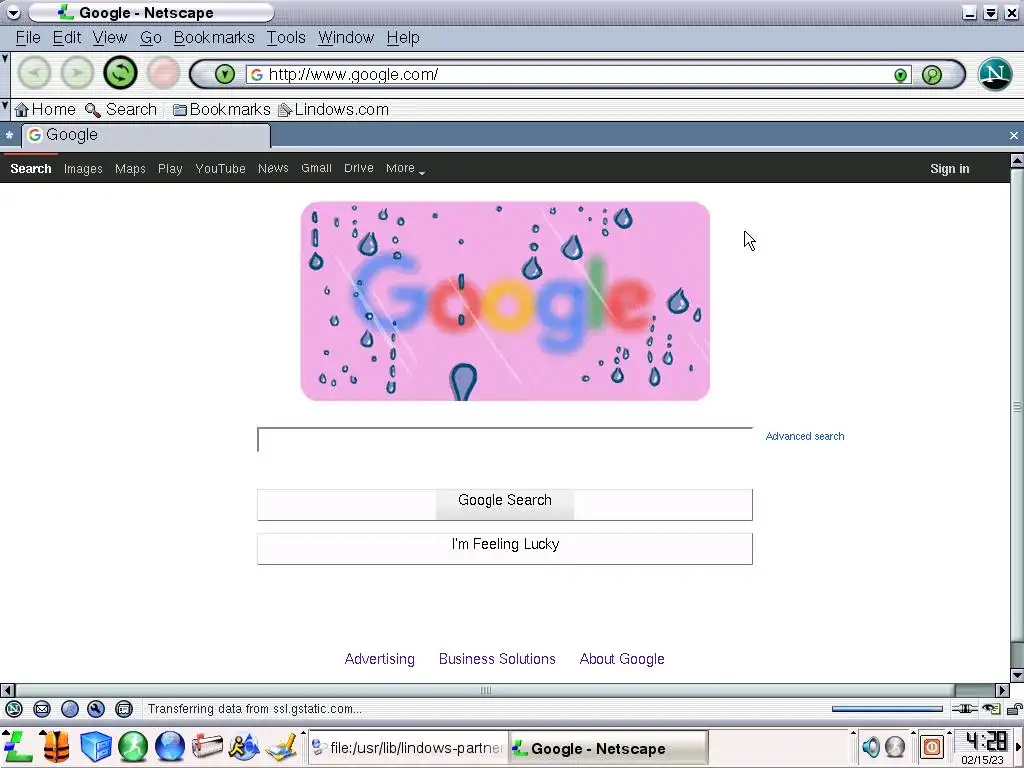Screen dimensions: 1024x768
Task: Open the Business Solutions footer link
Action: point(497,659)
